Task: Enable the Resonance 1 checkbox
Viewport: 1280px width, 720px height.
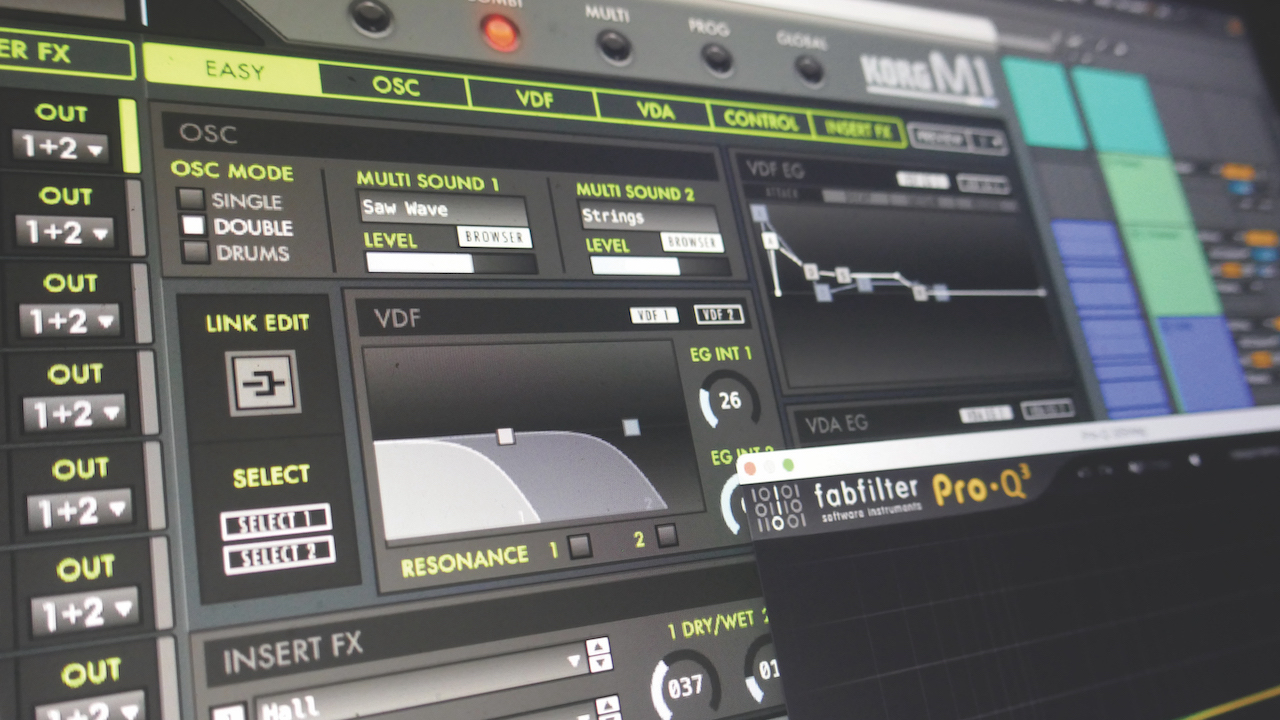Action: coord(579,546)
